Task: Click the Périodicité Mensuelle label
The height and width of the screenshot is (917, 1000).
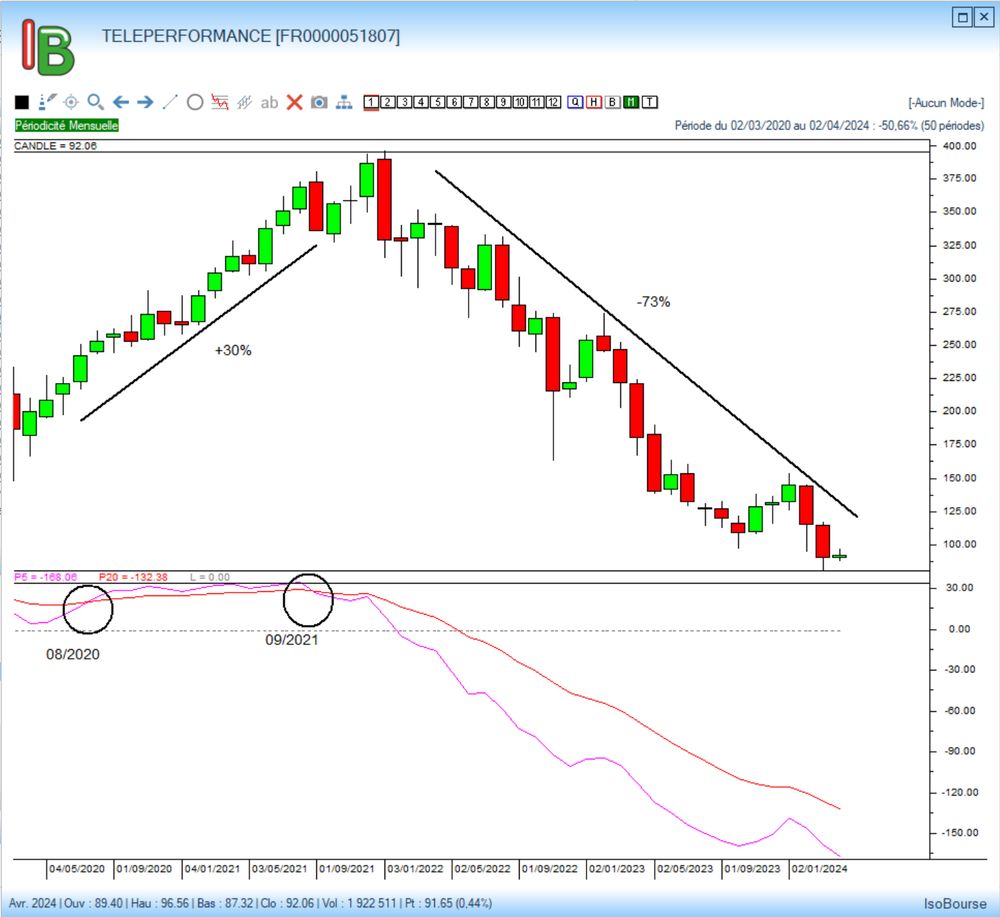Action: pos(67,126)
